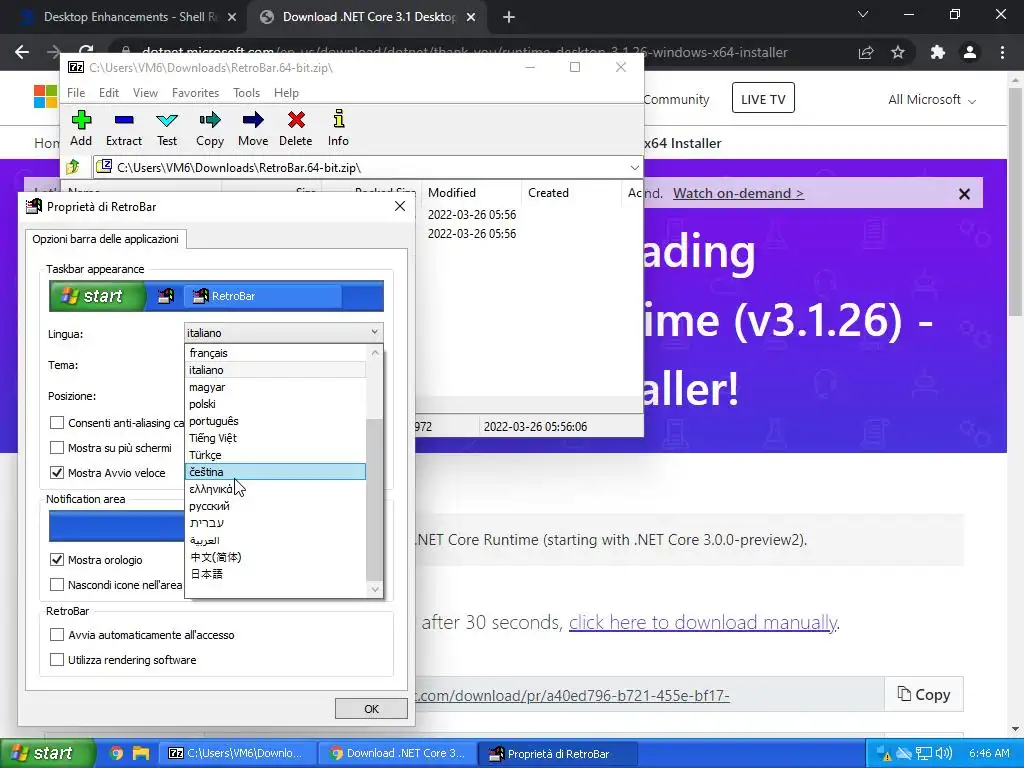Screen dimensions: 1024x768
Task: Click the Chrome back arrow
Action: (x=22, y=52)
